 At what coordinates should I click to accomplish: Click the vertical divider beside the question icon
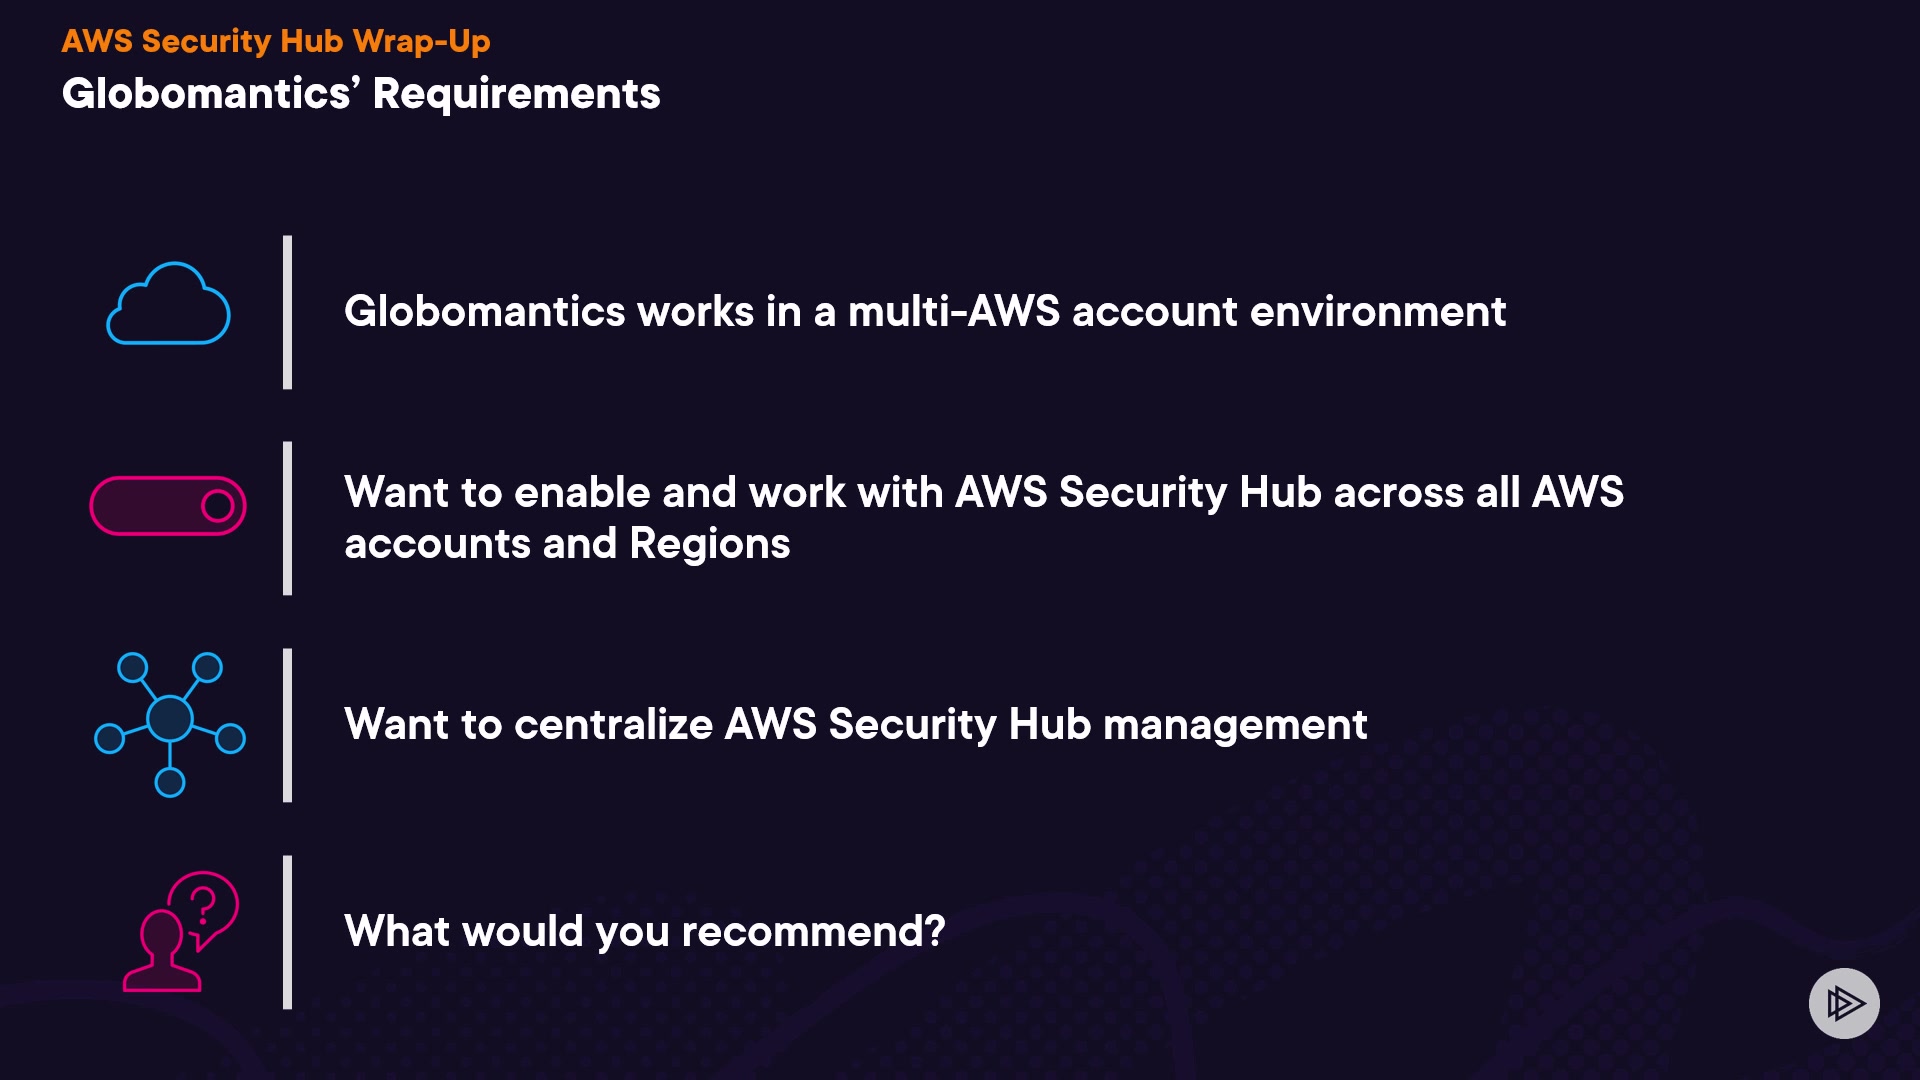pyautogui.click(x=288, y=932)
